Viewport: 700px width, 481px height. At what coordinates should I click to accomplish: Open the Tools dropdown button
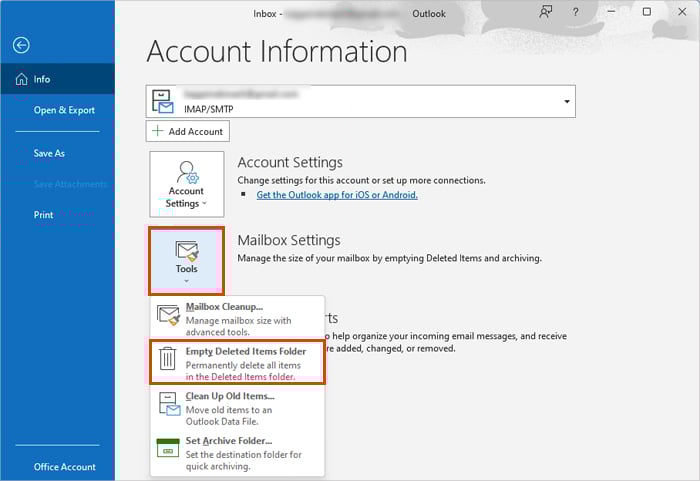[x=186, y=261]
